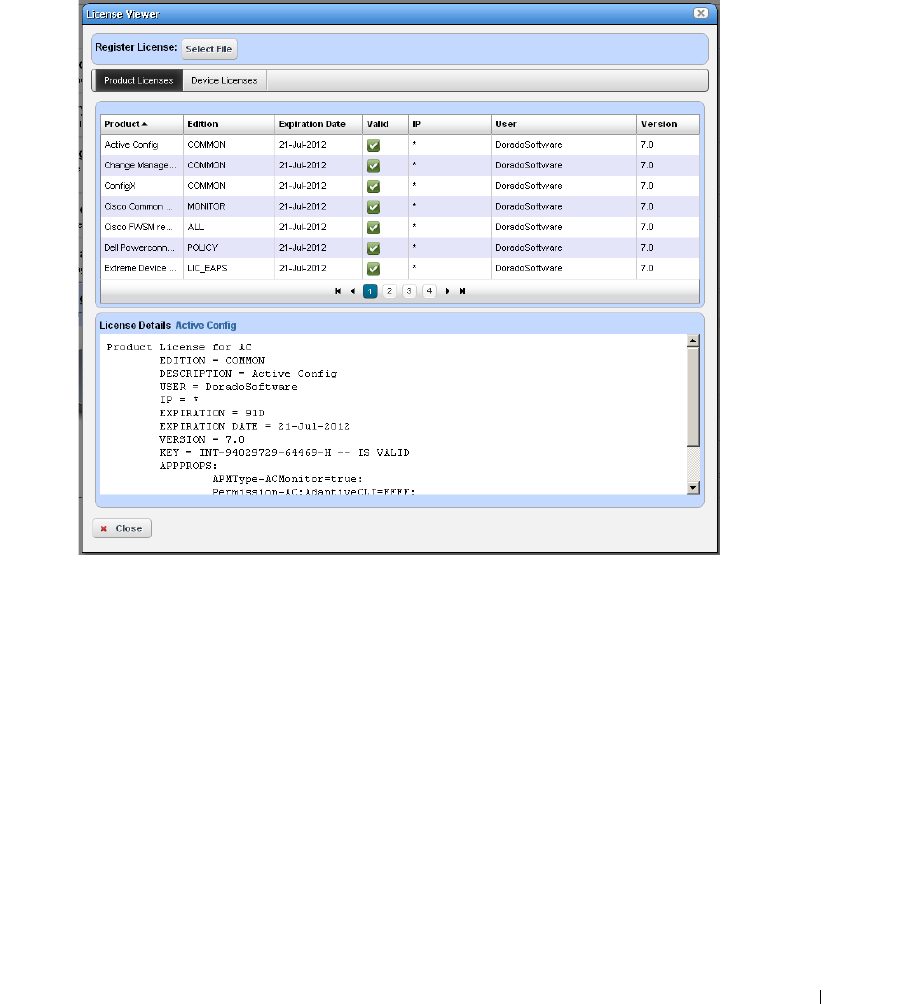Go to next page of licenses
The image size is (900, 1004).
click(x=447, y=291)
